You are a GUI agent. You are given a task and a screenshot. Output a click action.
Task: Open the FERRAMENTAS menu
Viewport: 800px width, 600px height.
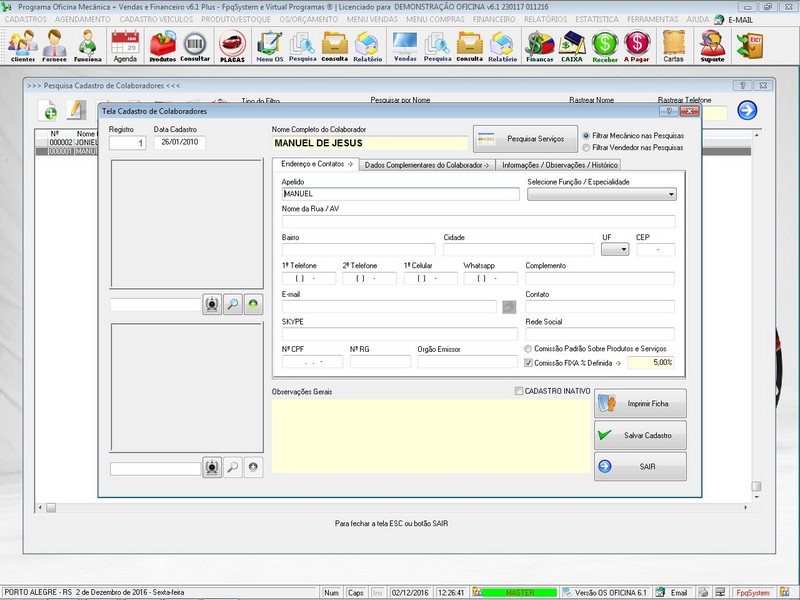653,19
